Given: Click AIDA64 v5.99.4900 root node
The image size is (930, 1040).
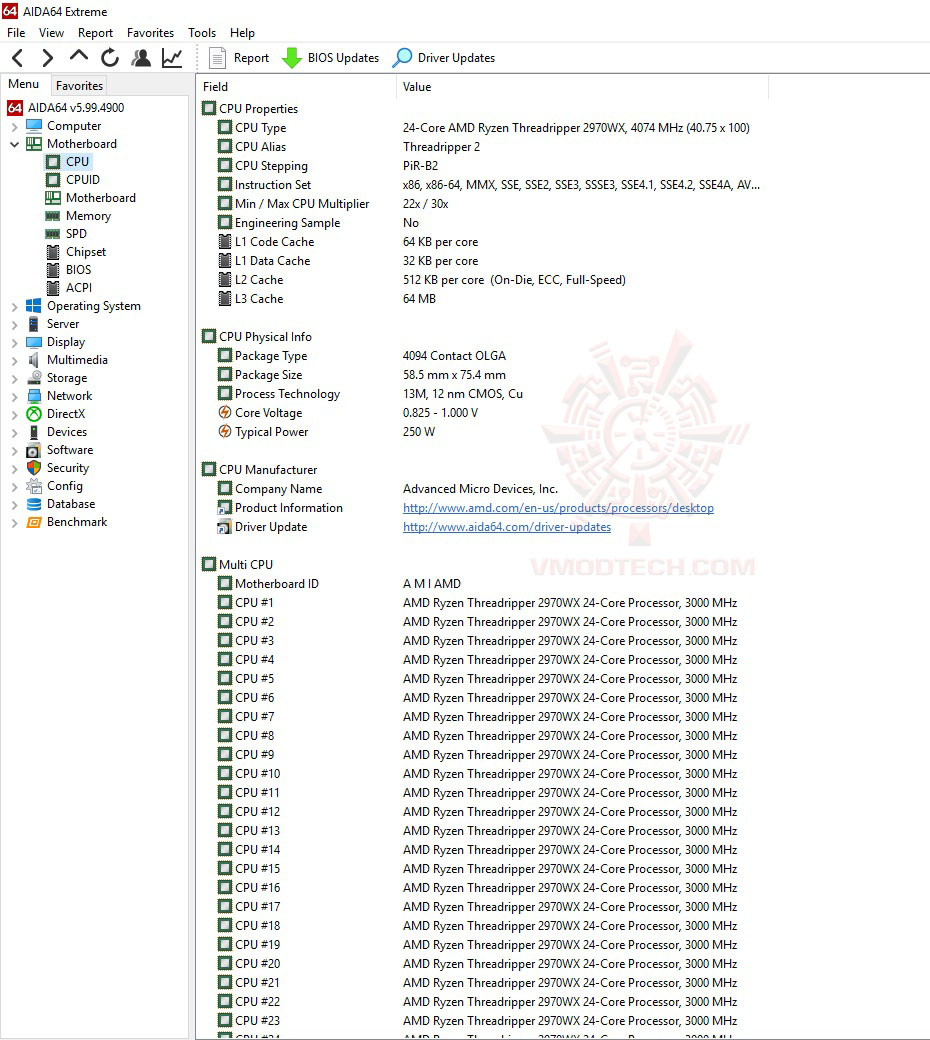Looking at the screenshot, I should tap(76, 107).
